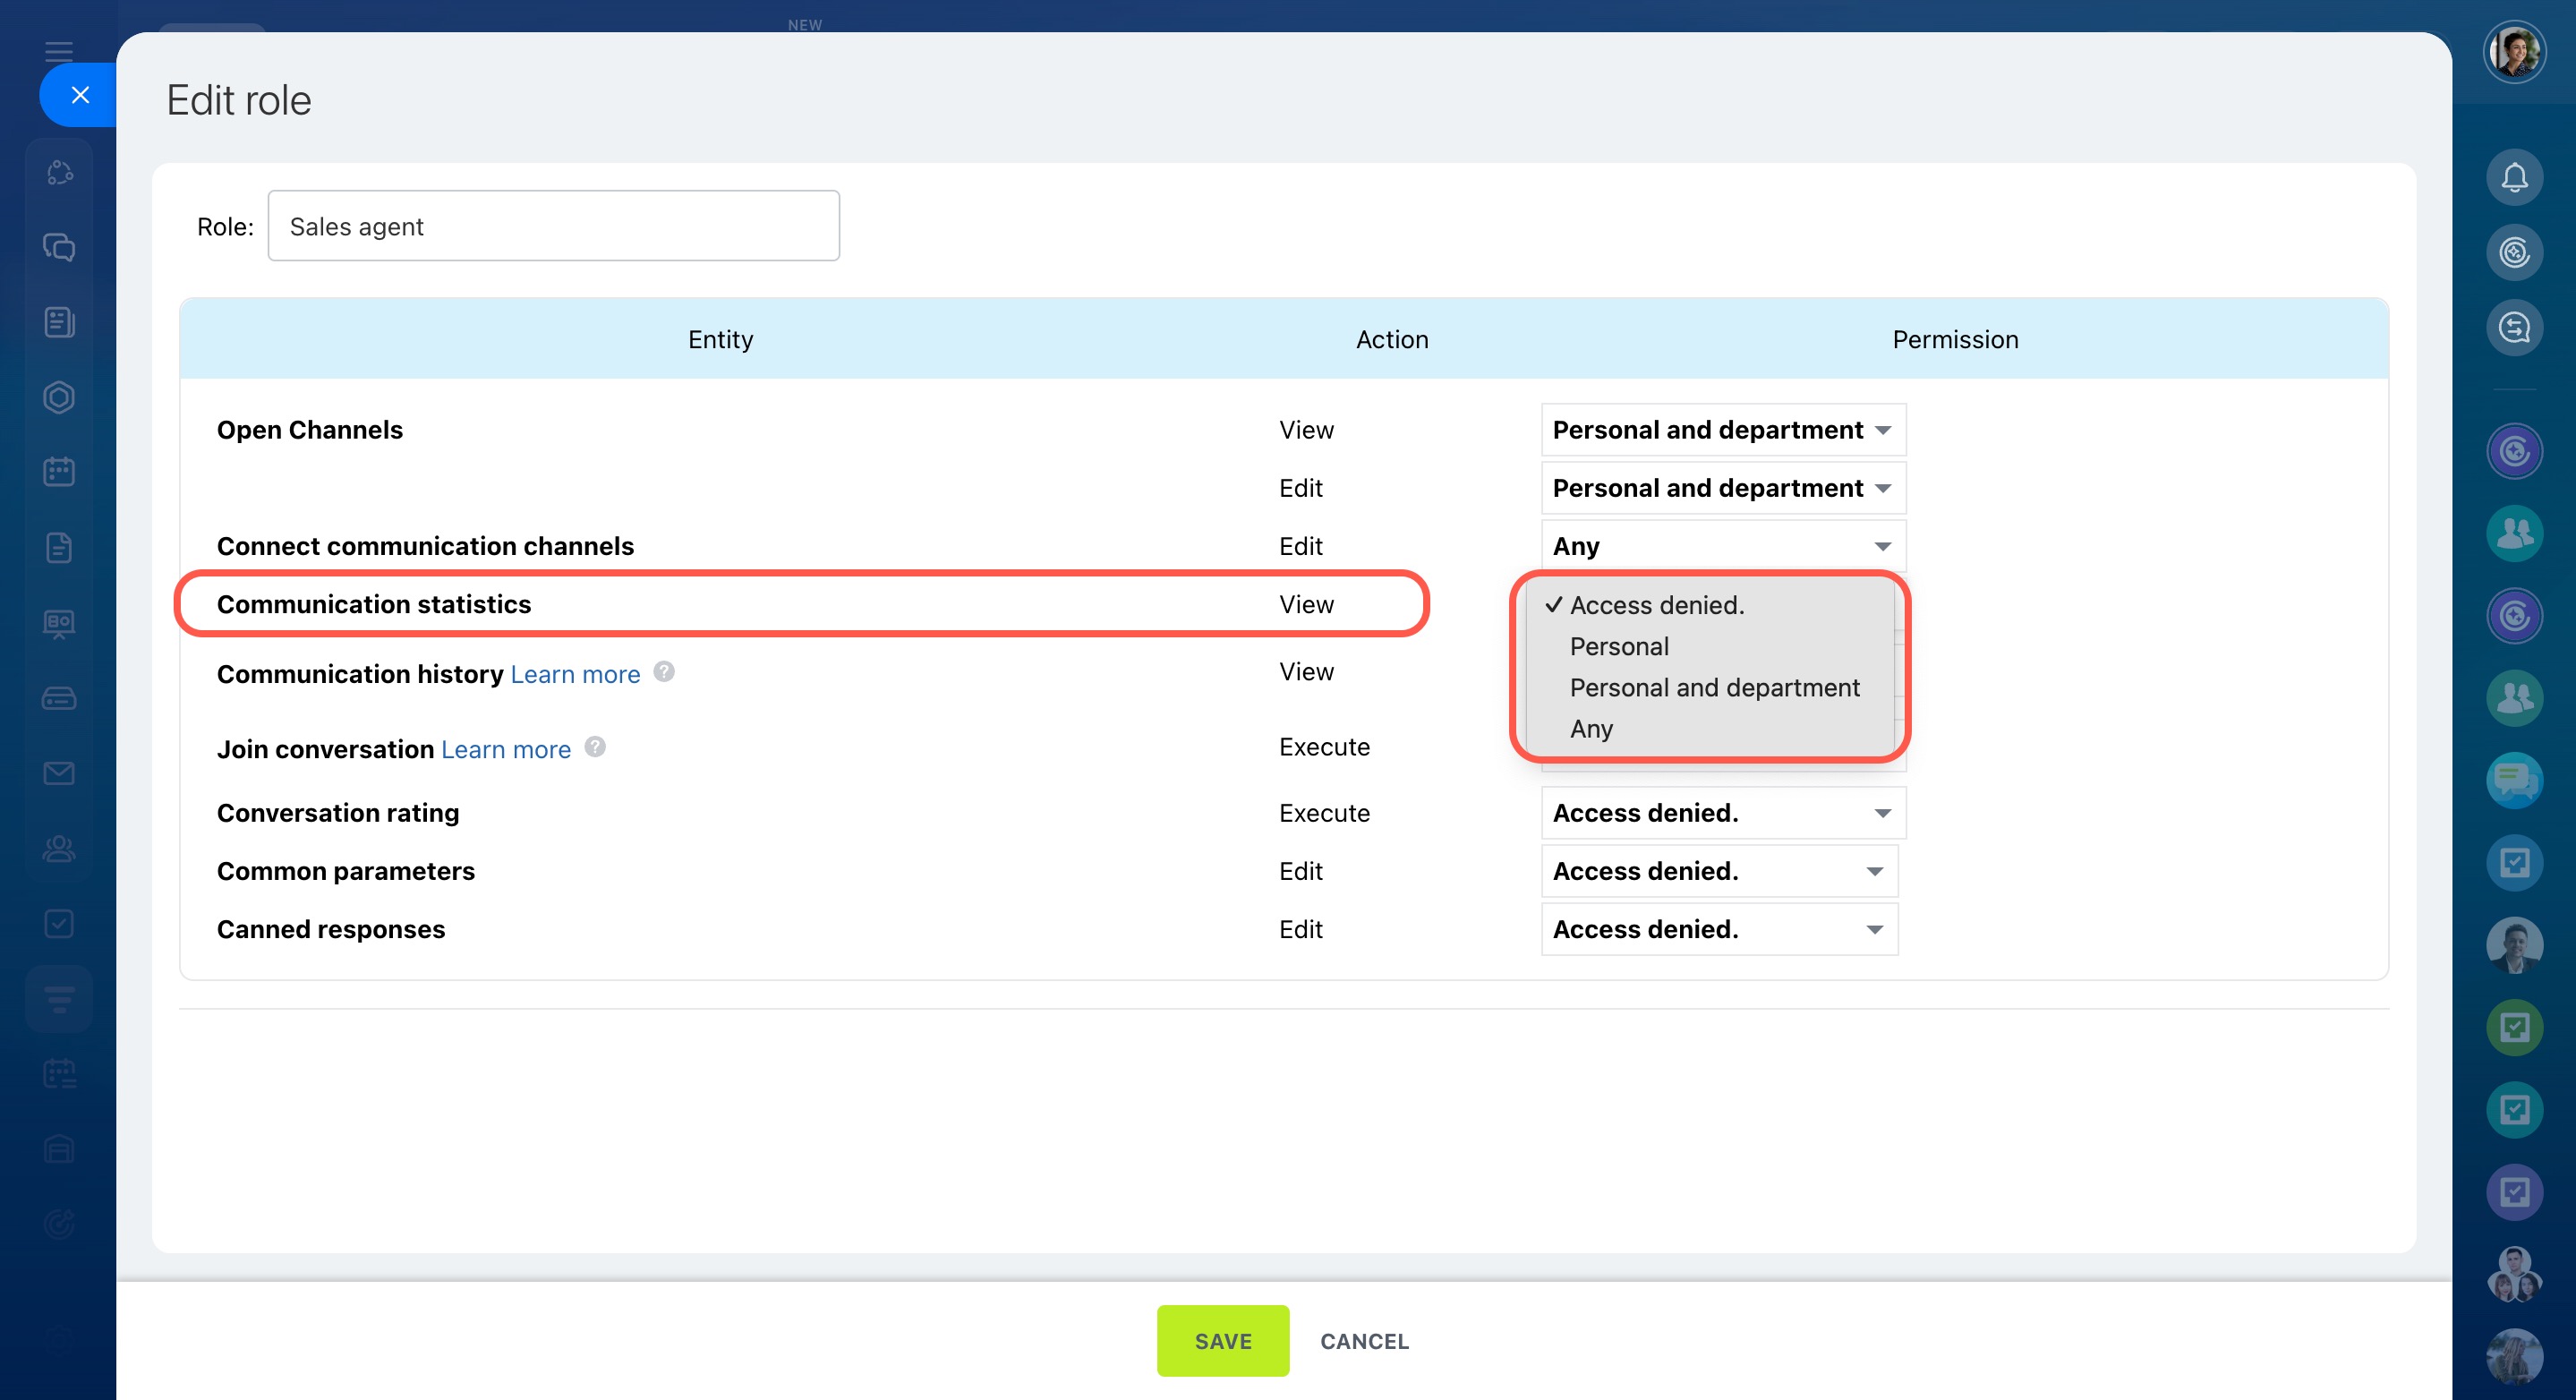Image resolution: width=2576 pixels, height=1400 pixels.
Task: Click the Role name input field
Action: click(x=553, y=226)
